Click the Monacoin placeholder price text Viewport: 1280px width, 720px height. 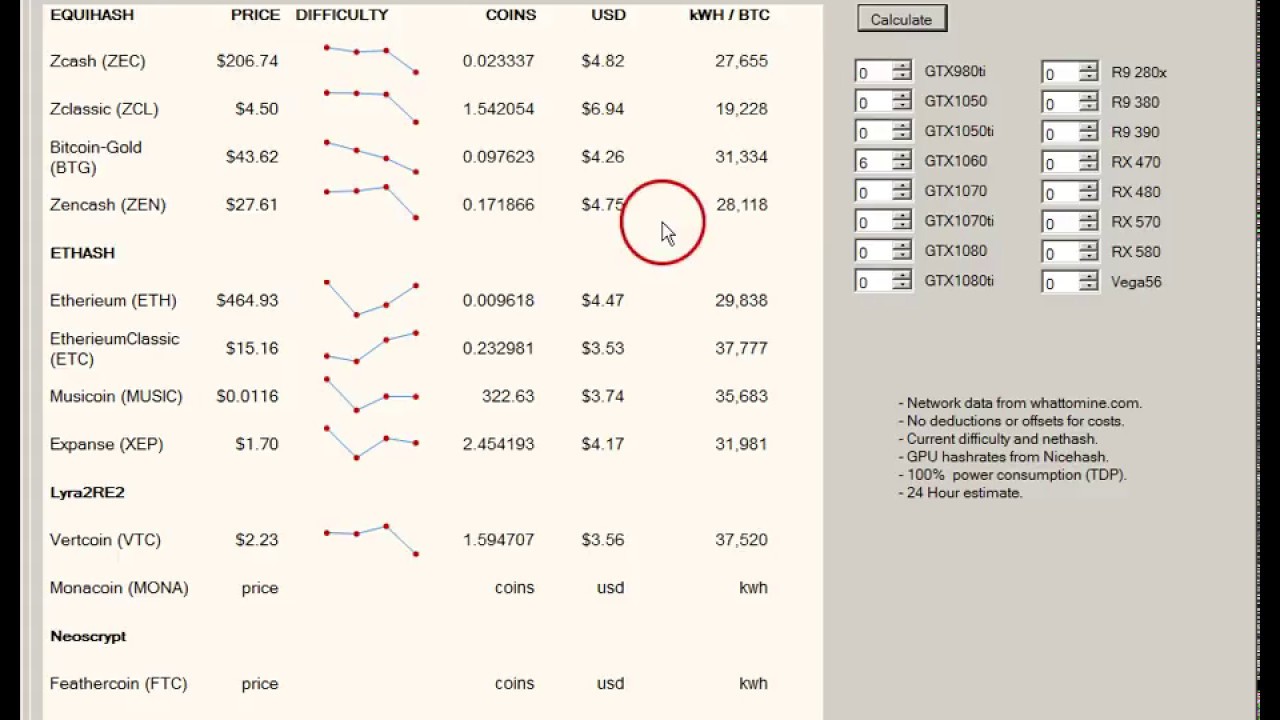pos(260,588)
